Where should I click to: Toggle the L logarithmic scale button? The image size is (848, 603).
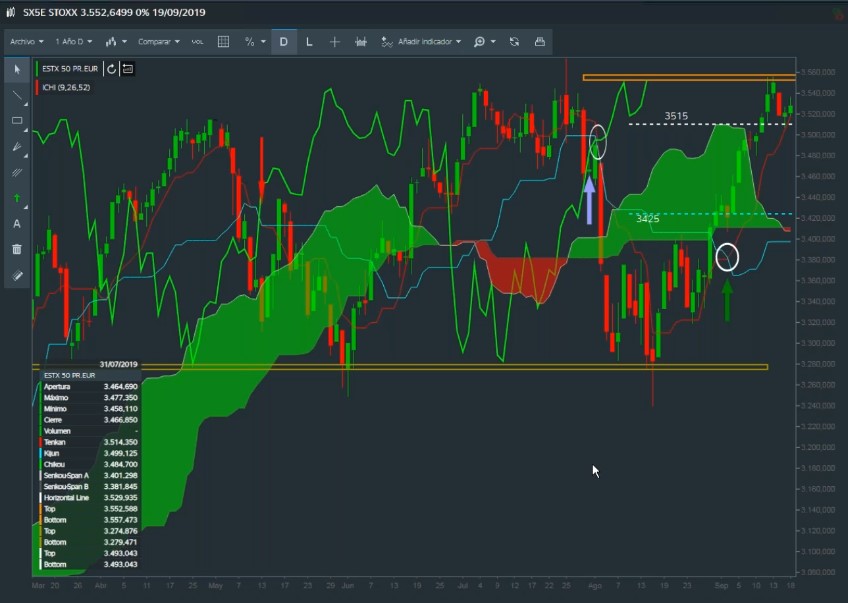[309, 42]
